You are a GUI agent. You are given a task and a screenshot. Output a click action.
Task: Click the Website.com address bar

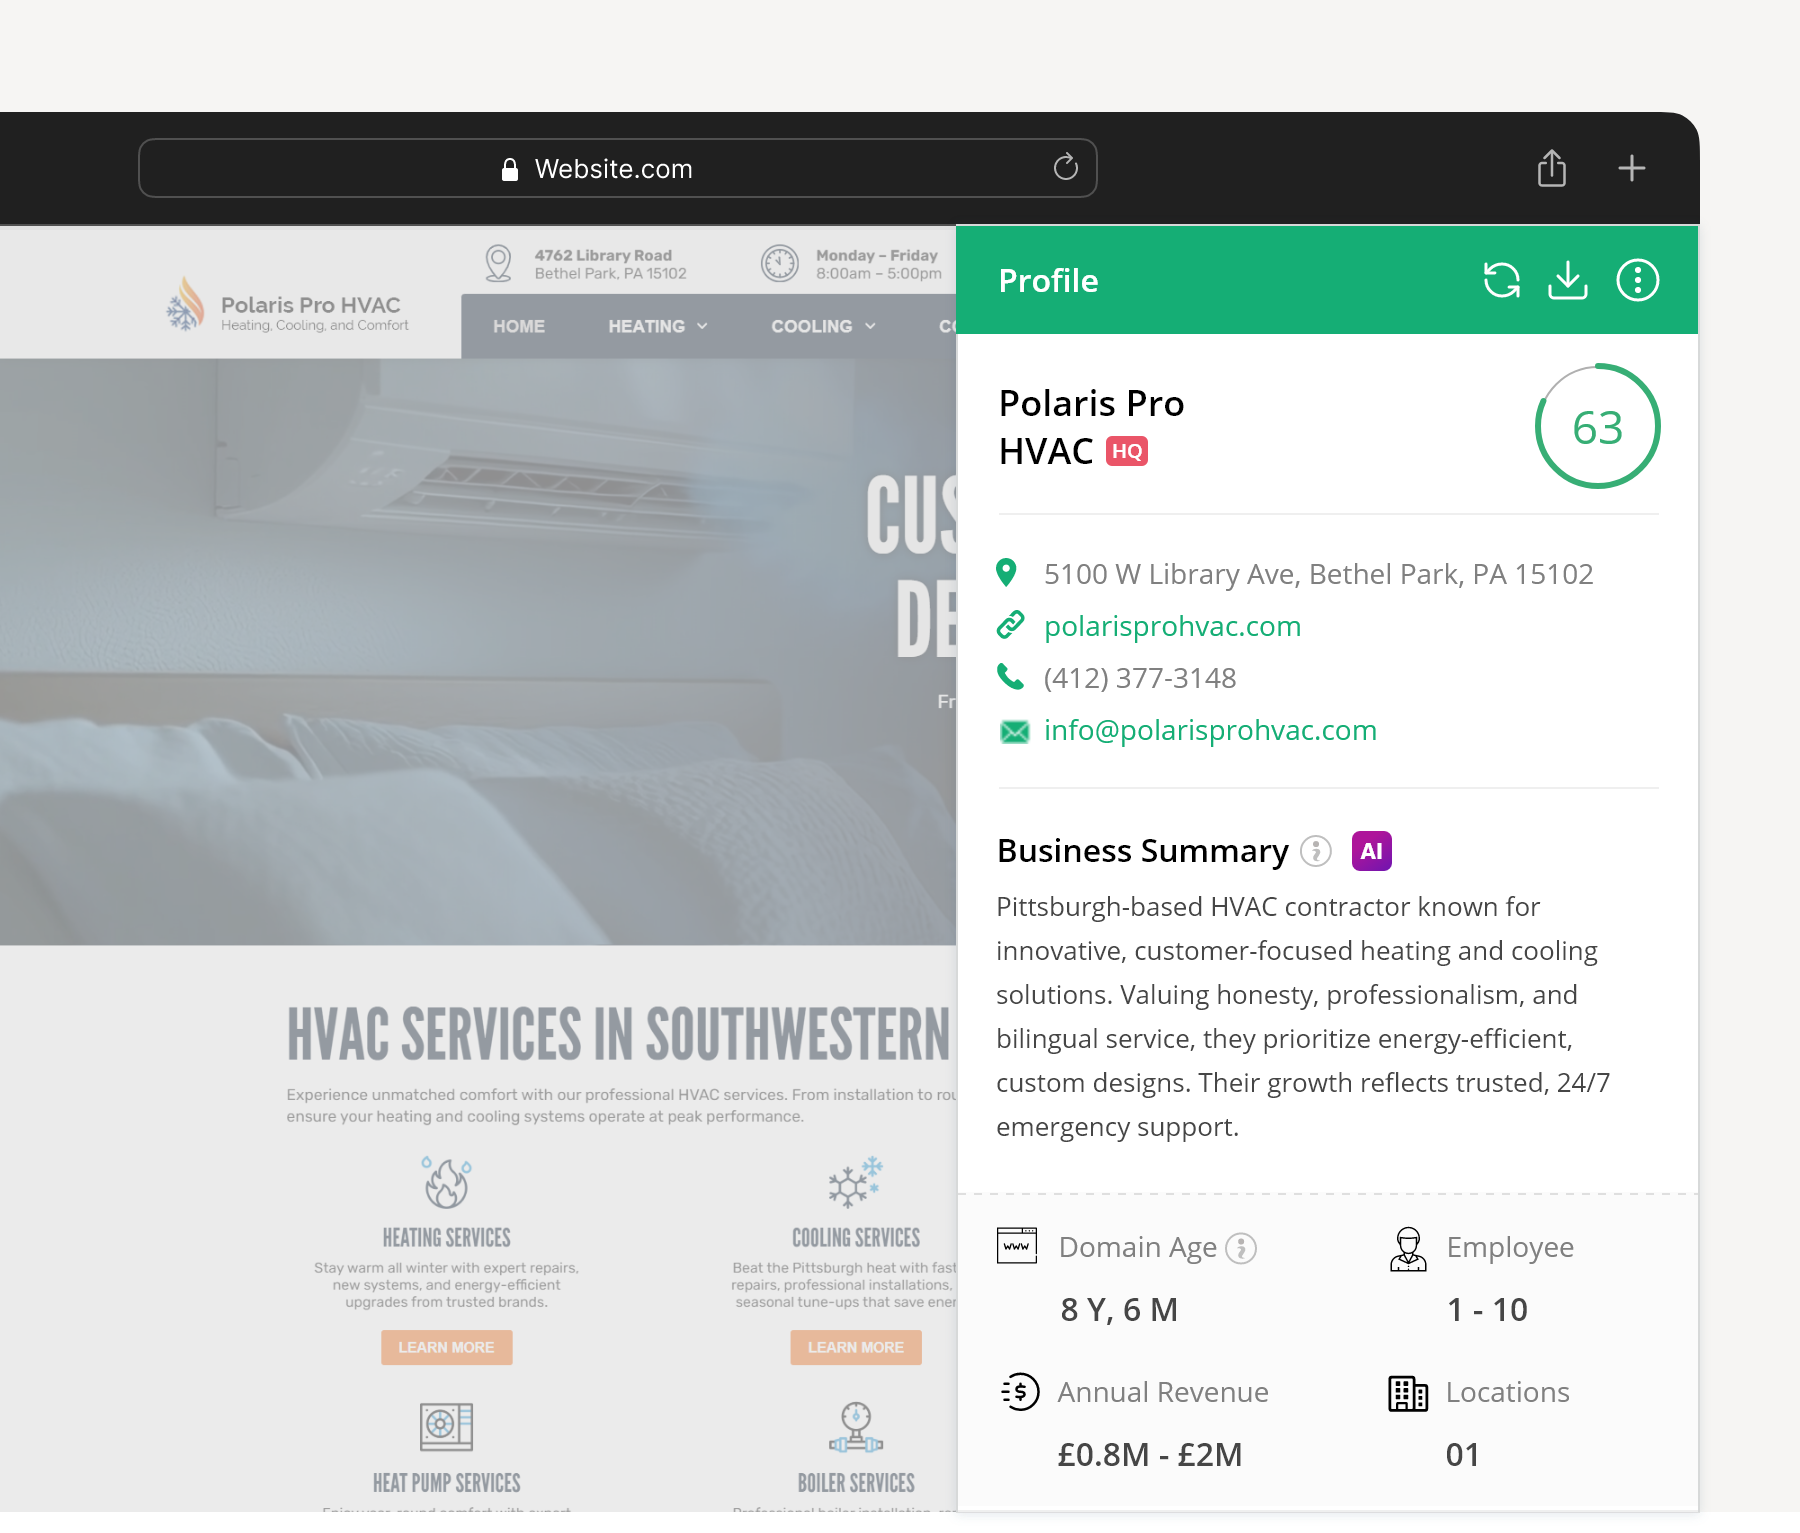[613, 168]
